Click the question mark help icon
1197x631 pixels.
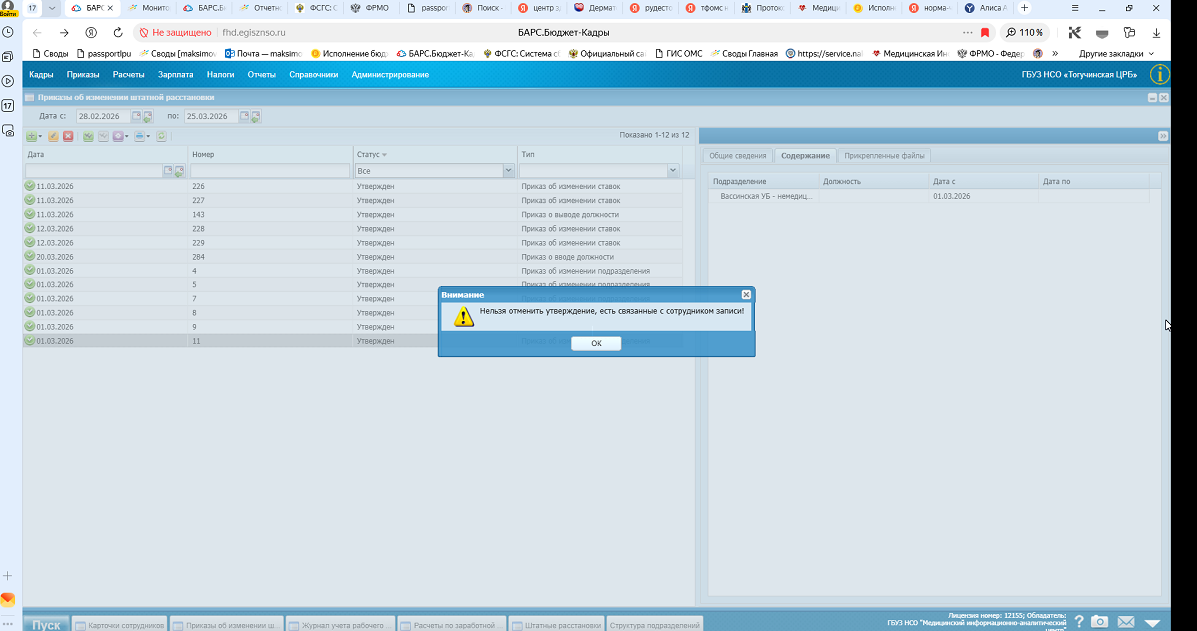point(1079,622)
